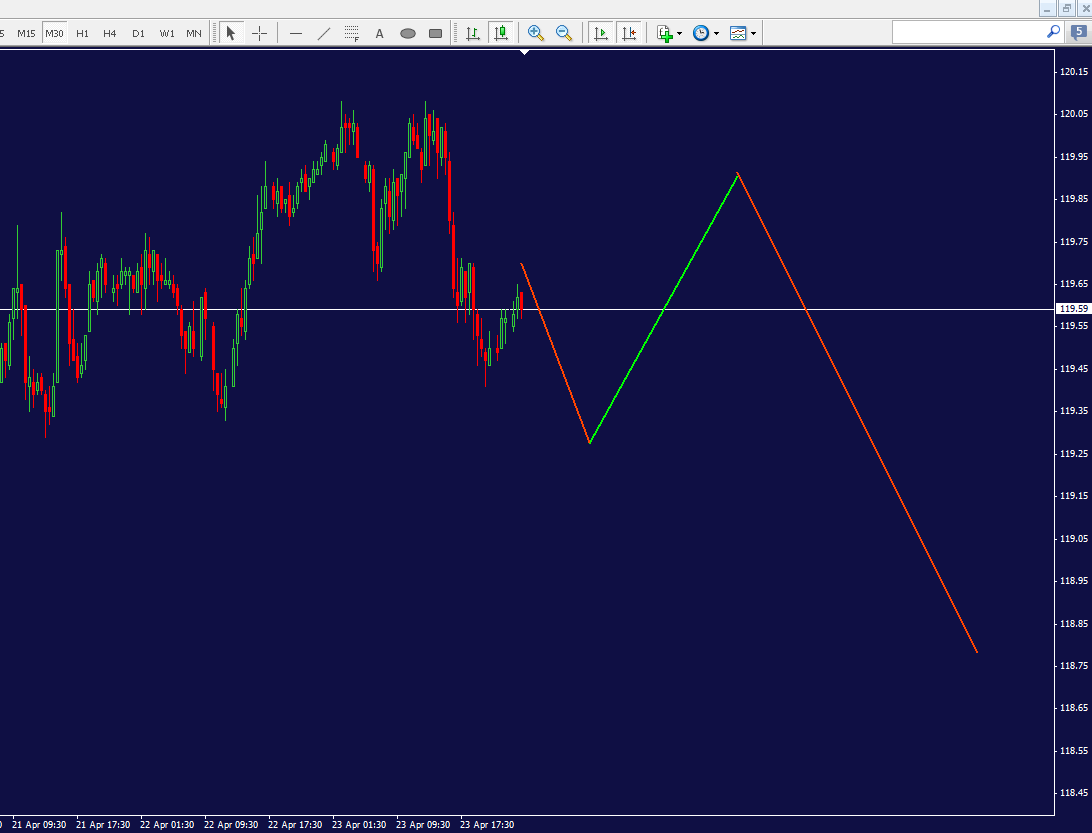
Task: Switch chart timeframe to D1
Action: 138,32
